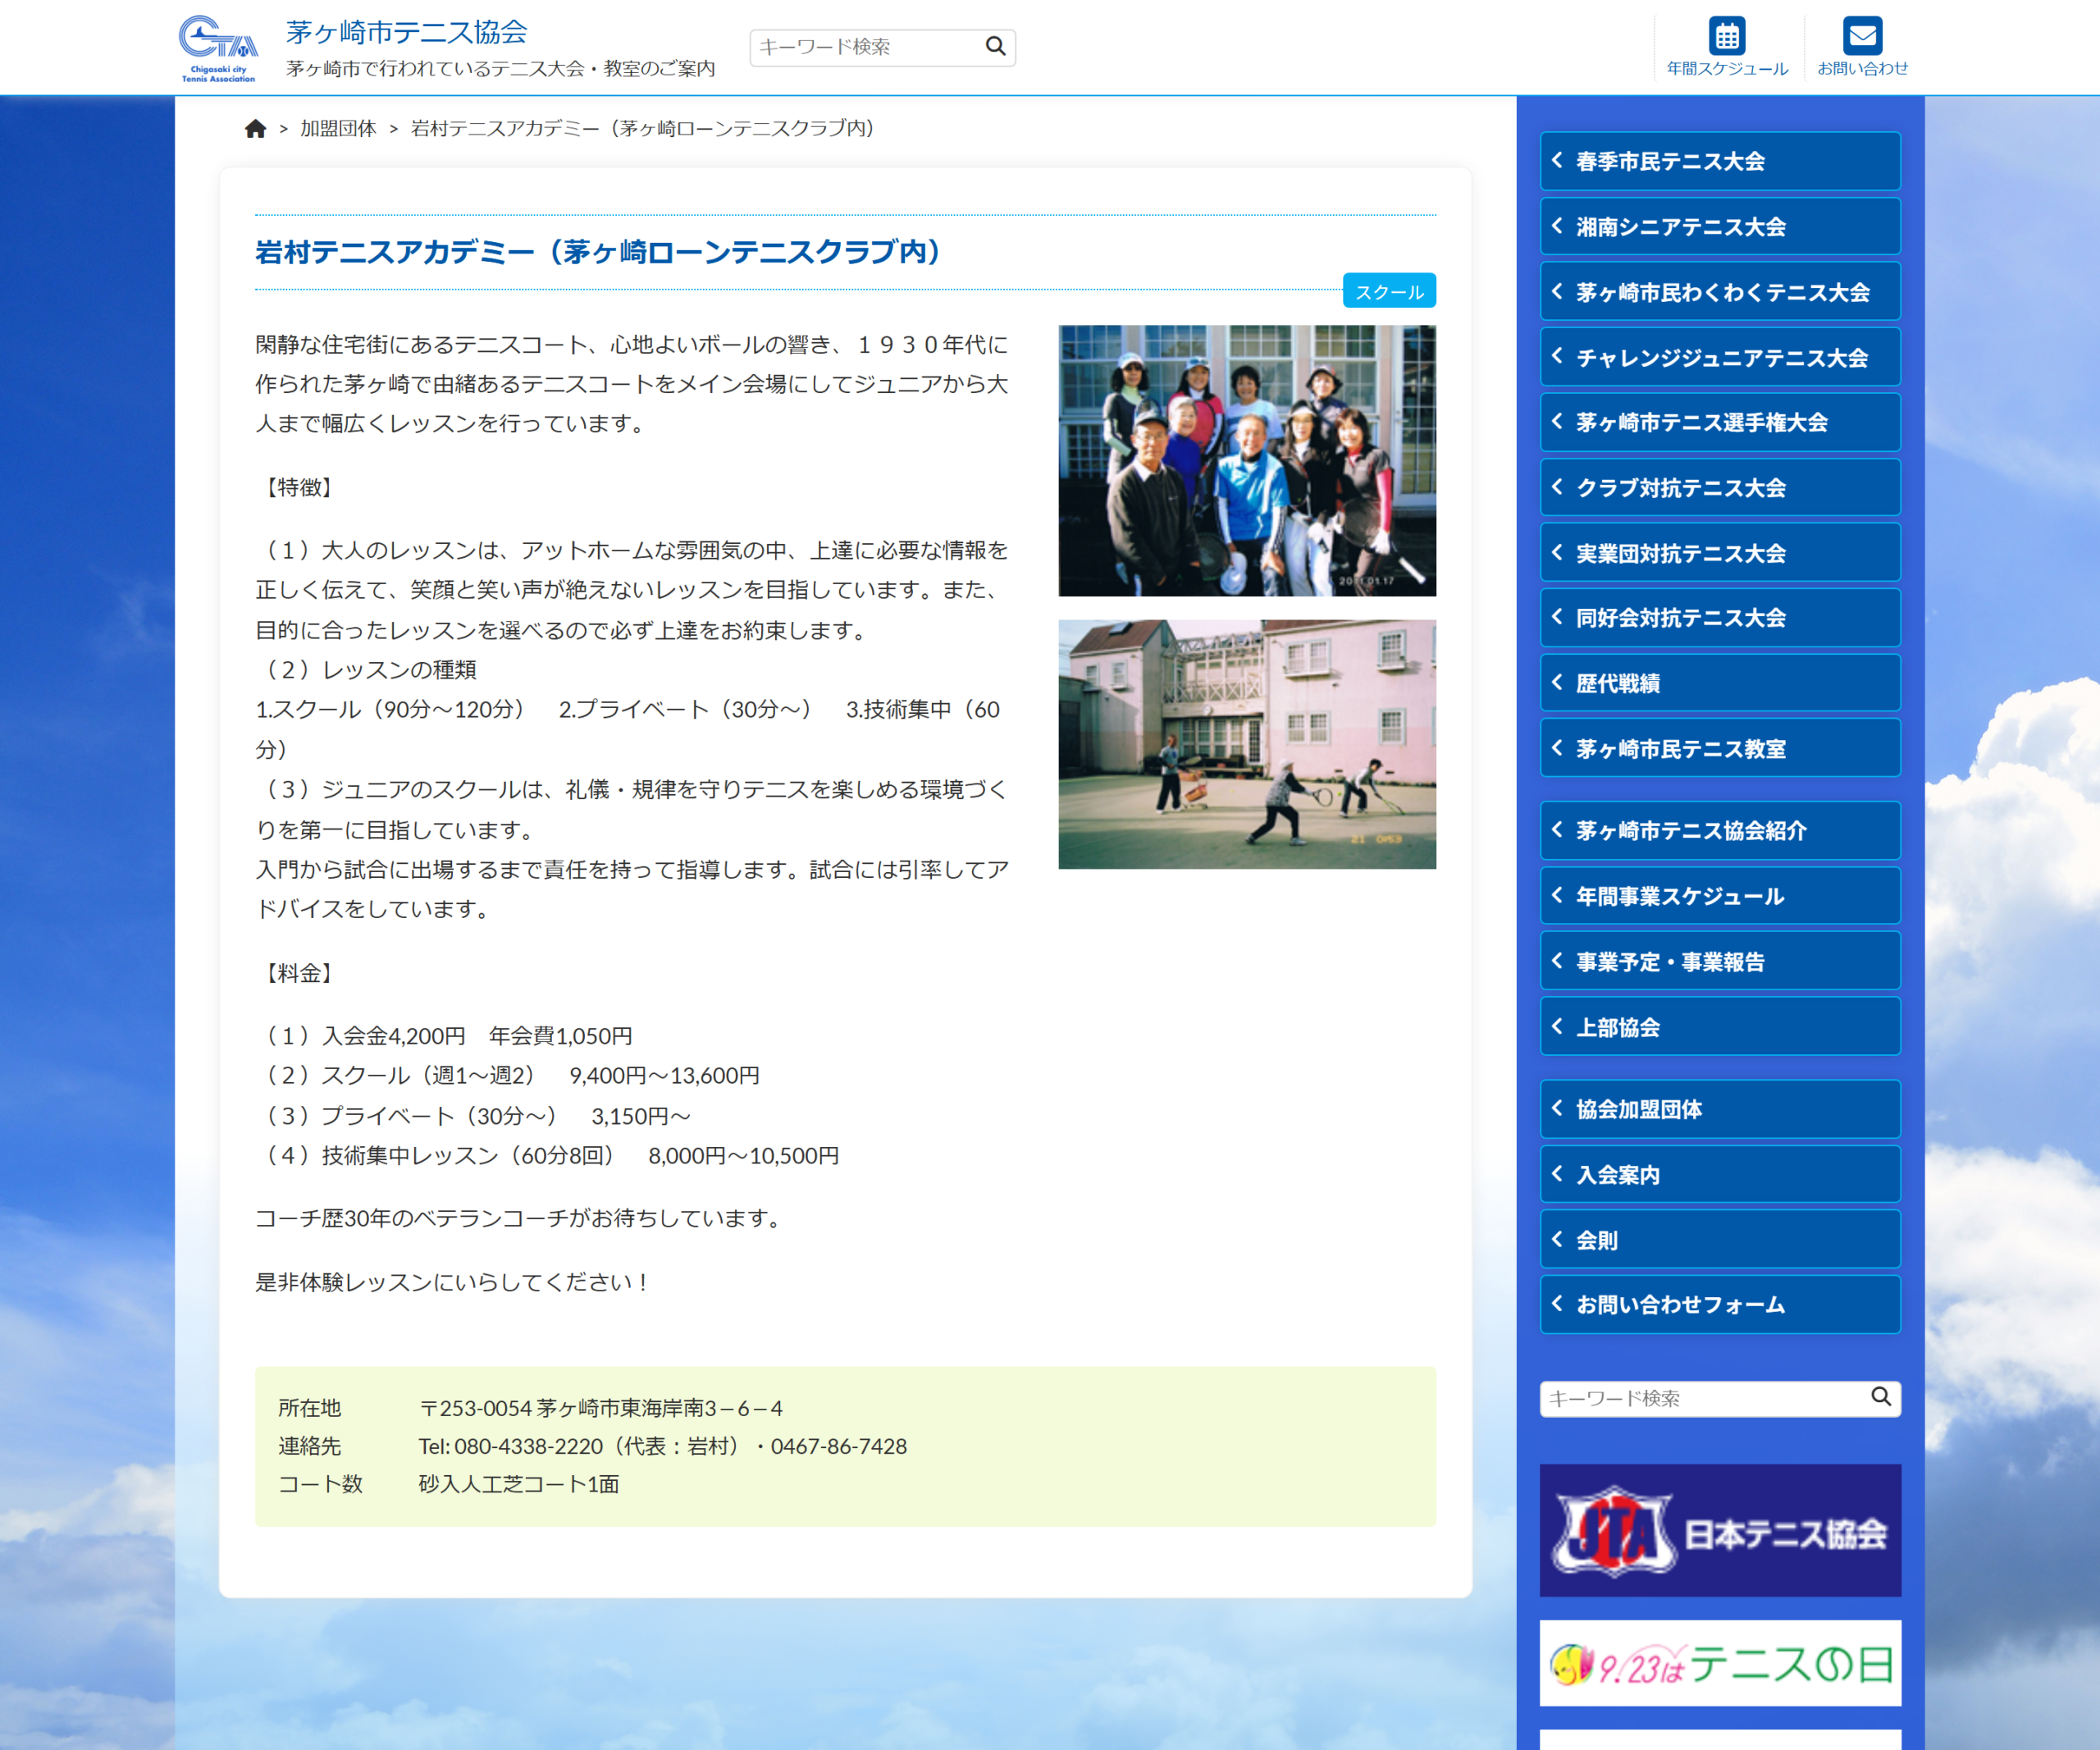Open the 9.23はテニスの日 banner
The width and height of the screenshot is (2100, 1750).
click(x=1720, y=1663)
